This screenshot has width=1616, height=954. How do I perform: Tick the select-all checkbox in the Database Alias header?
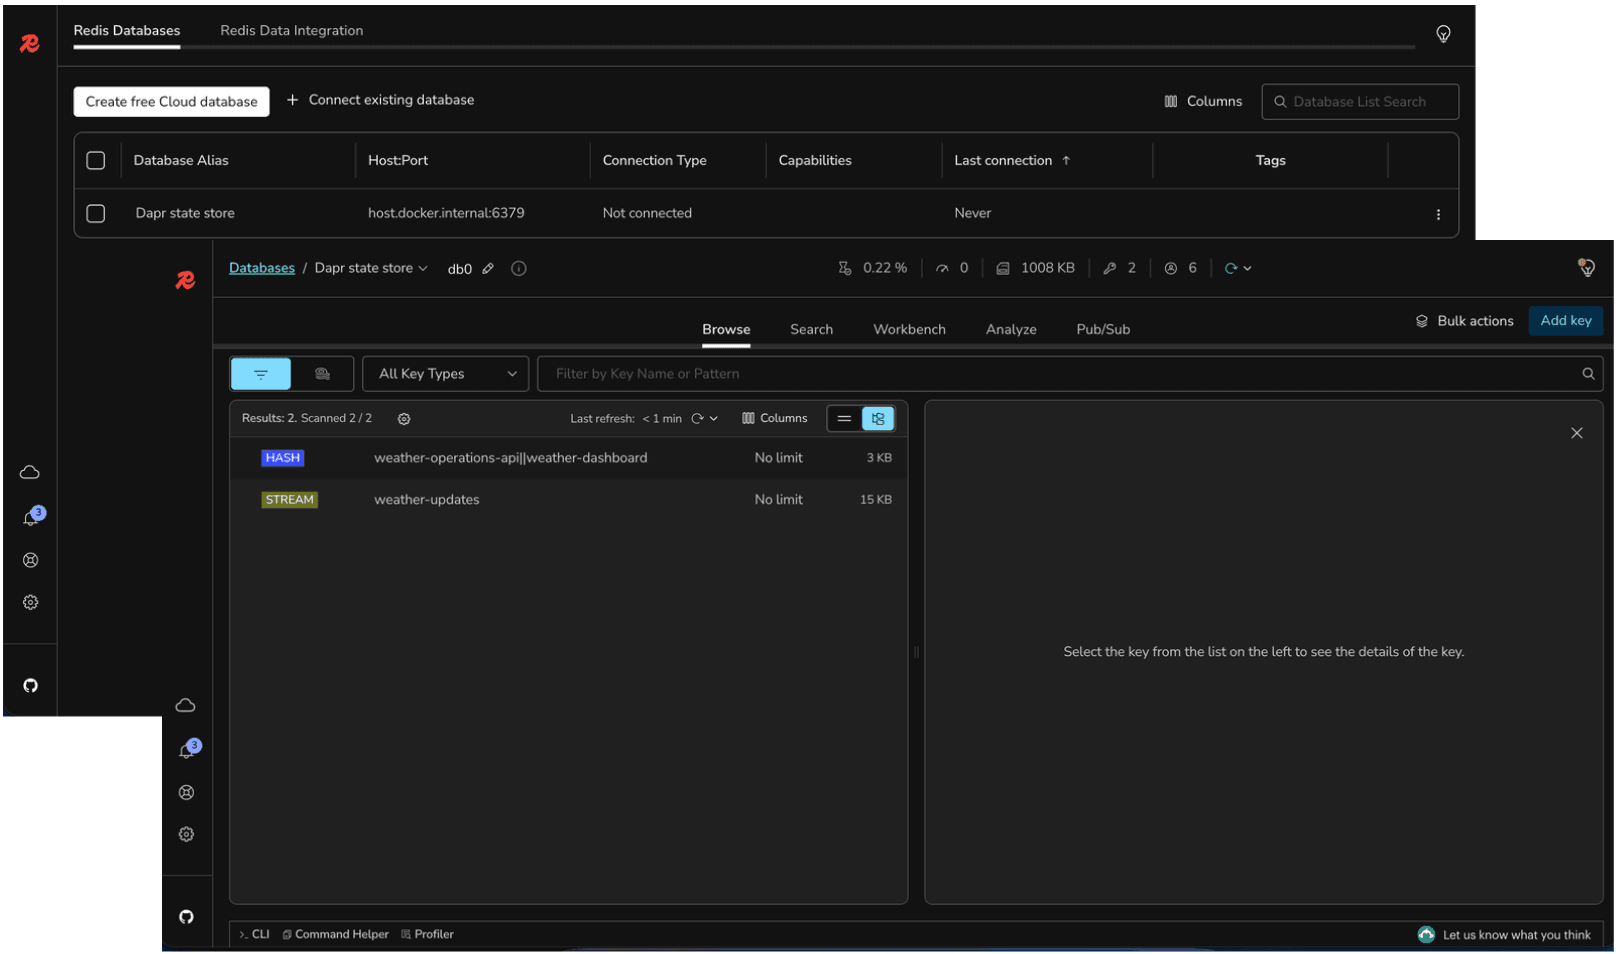coord(96,160)
